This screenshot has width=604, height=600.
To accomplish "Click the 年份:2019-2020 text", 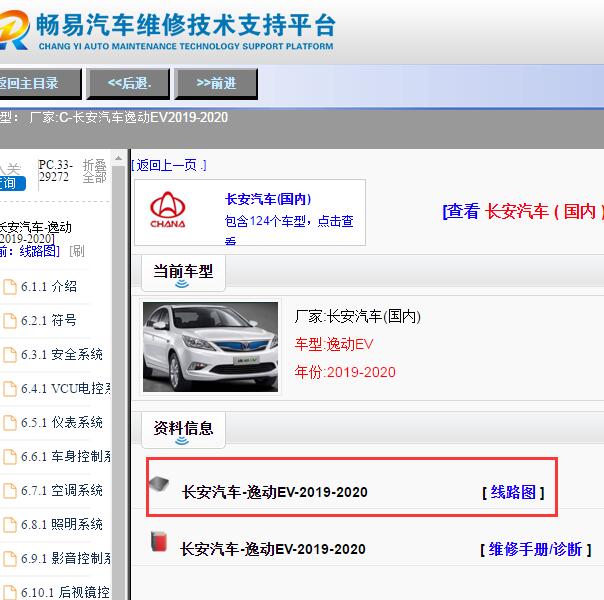I will tap(345, 372).
